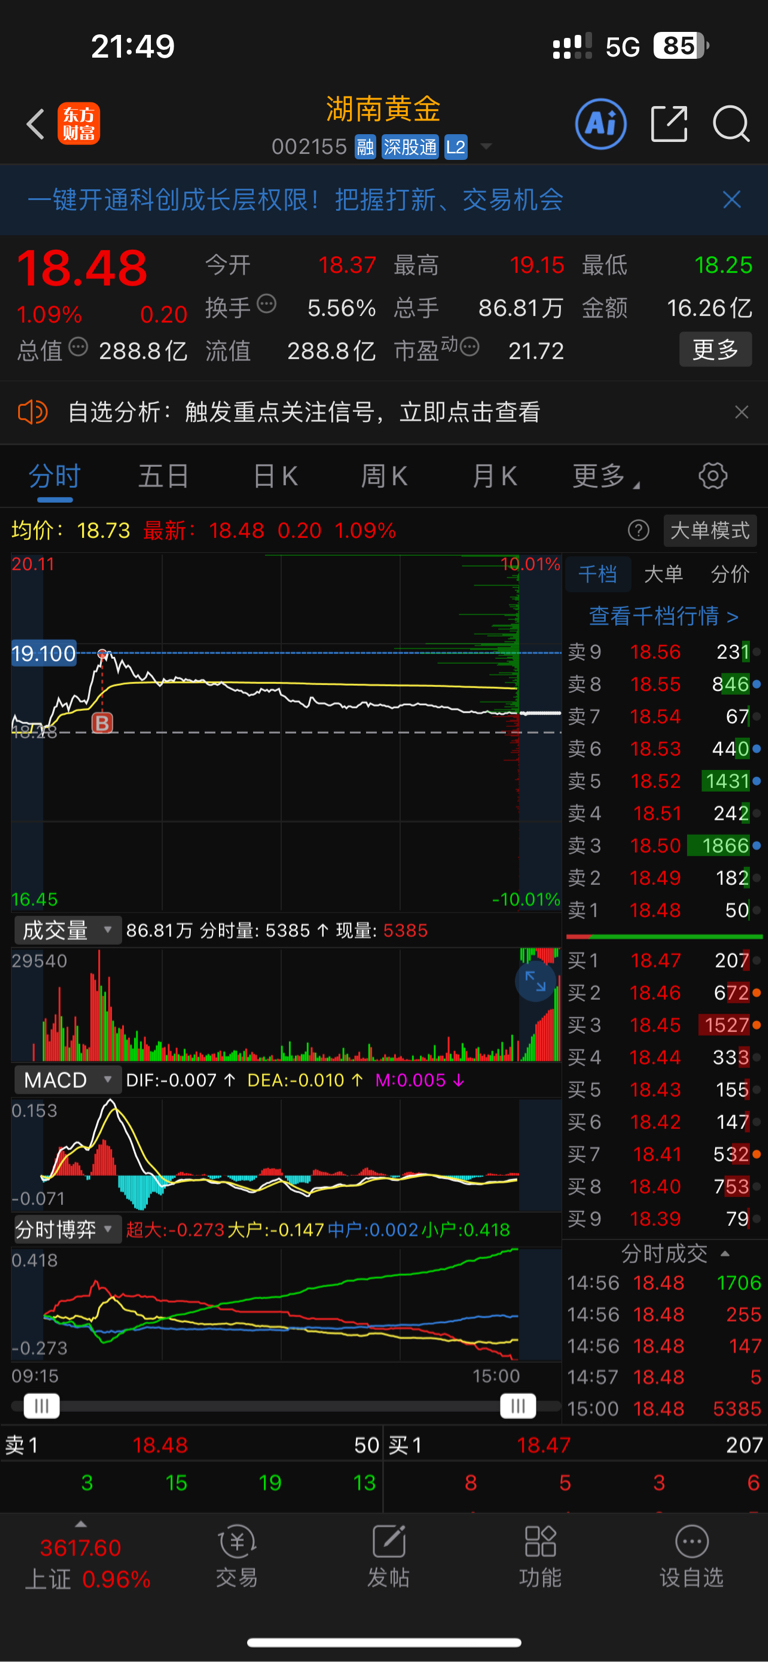Tap the 东方财富 app logo

[x=79, y=124]
